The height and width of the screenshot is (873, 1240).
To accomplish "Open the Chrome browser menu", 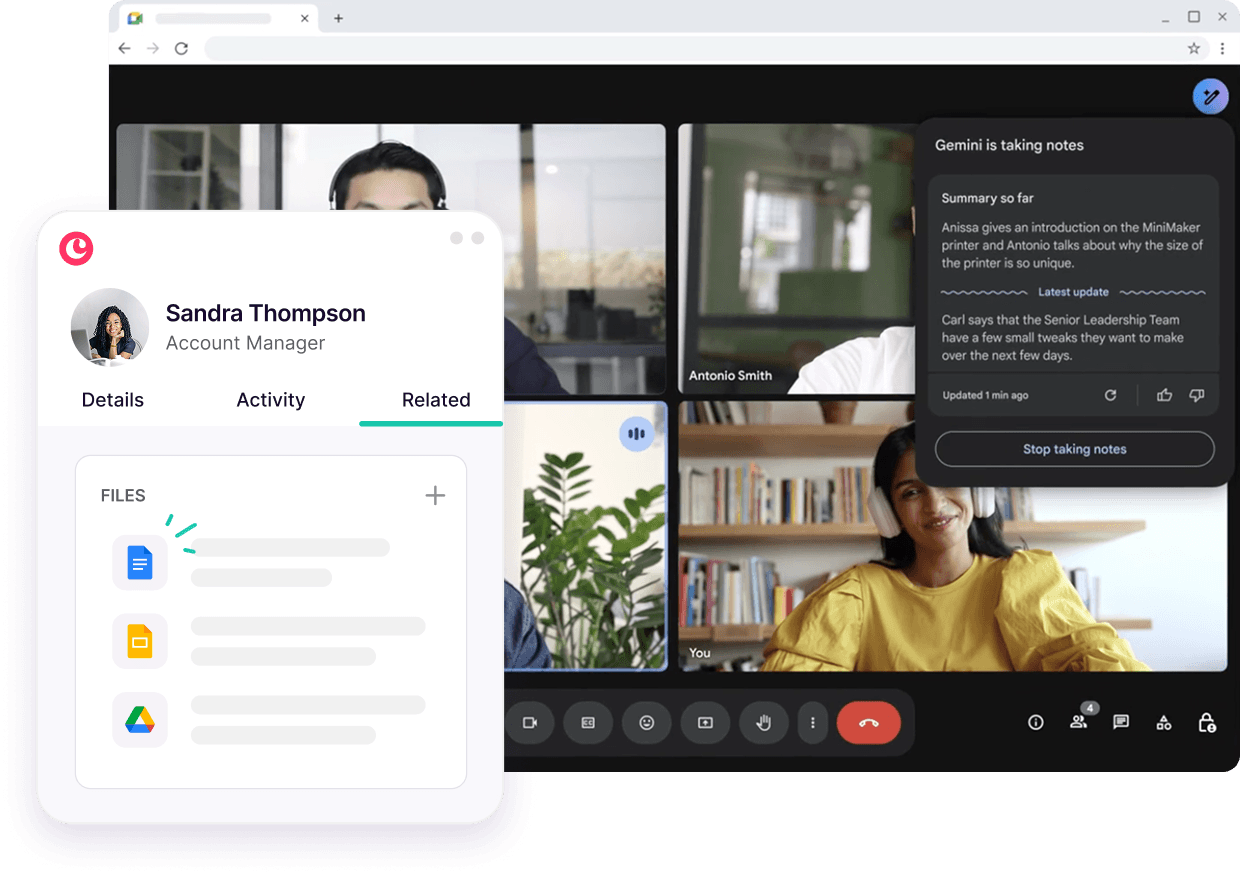I will tap(1223, 48).
